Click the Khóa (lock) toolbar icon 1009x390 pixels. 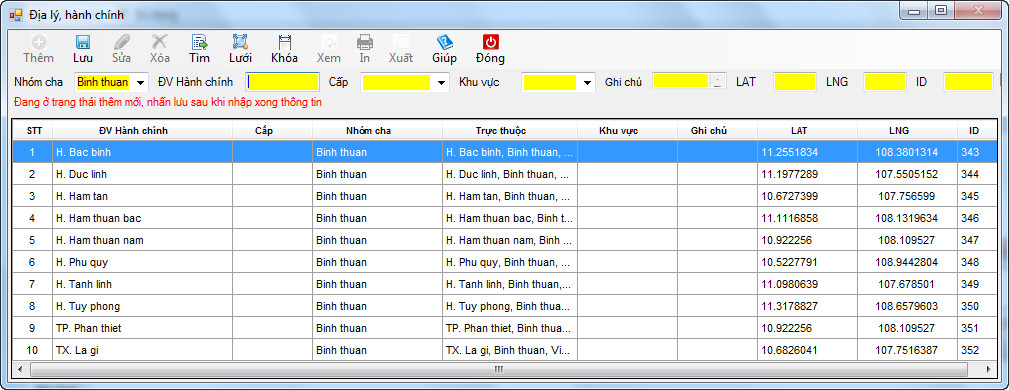pos(284,43)
